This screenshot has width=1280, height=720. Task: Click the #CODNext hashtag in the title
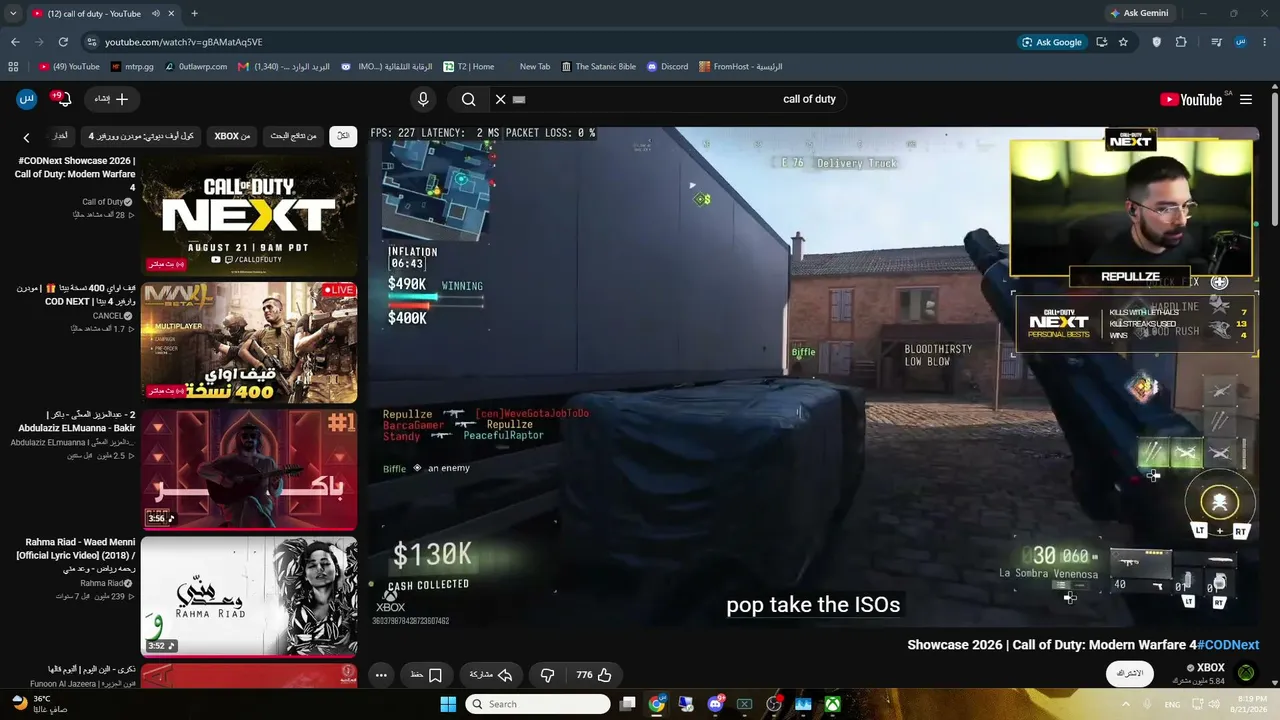click(x=1228, y=645)
